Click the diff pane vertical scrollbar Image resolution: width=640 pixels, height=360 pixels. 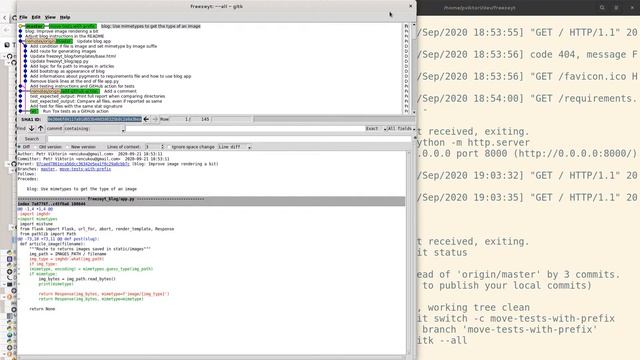(x=409, y=253)
